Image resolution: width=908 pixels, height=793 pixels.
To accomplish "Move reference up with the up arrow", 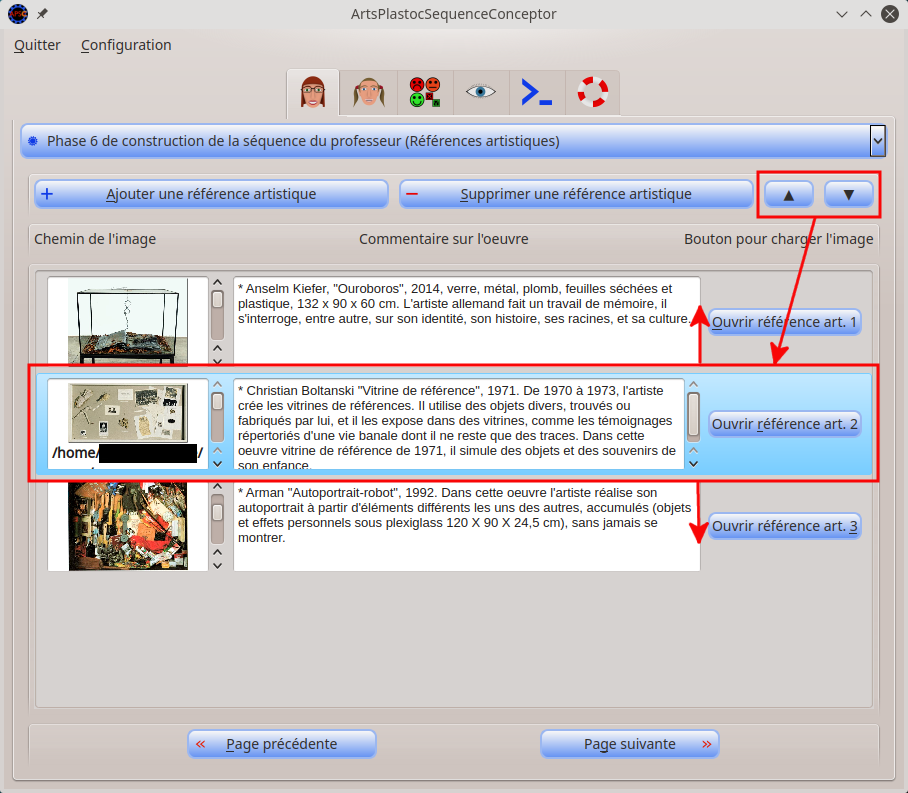I will coord(789,195).
